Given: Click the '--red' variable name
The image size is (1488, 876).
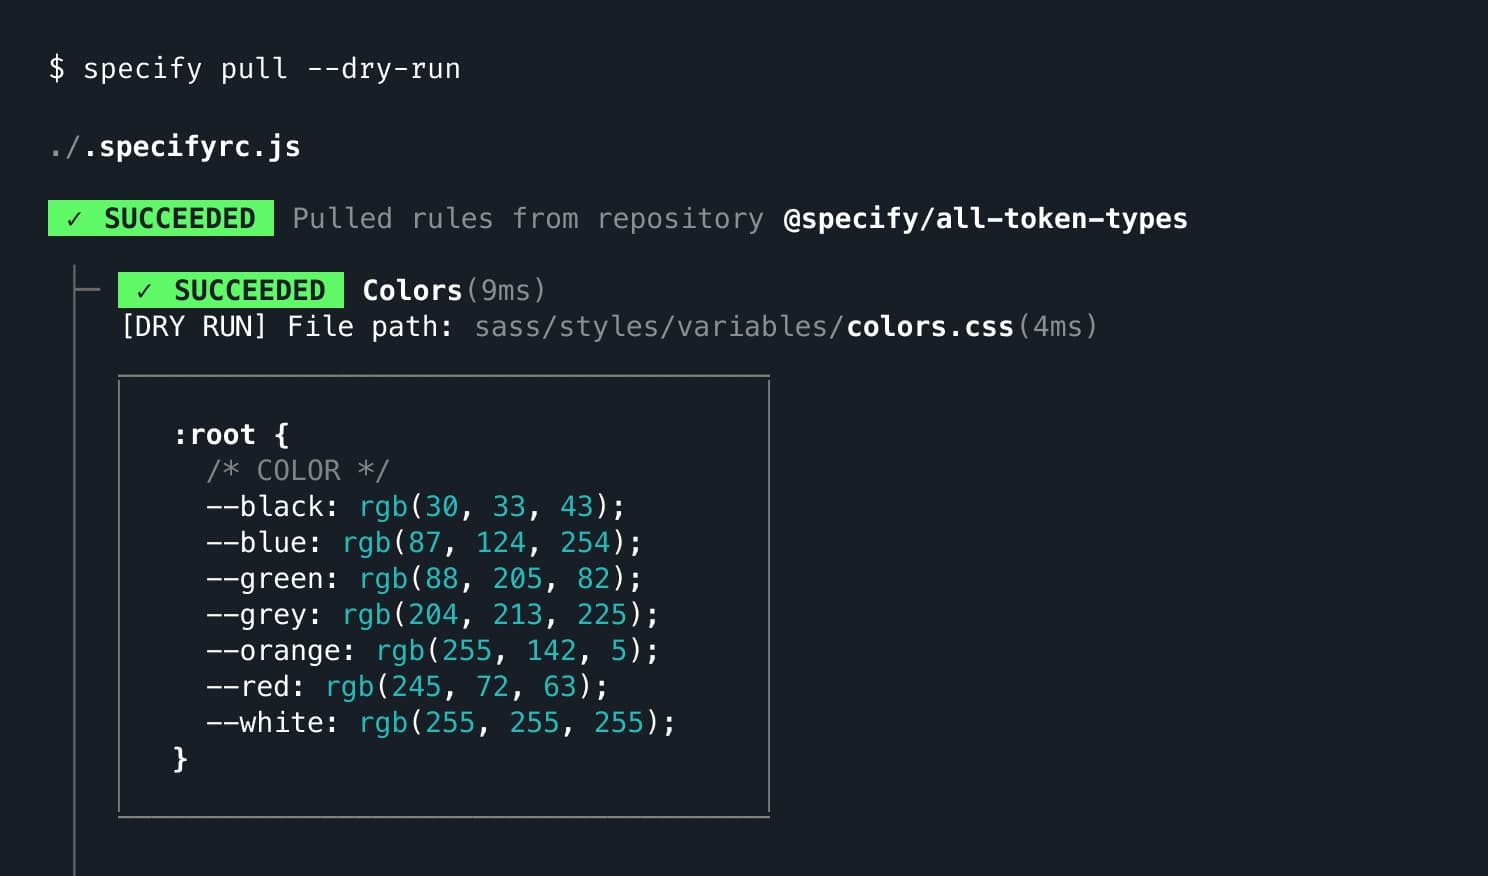Looking at the screenshot, I should [247, 686].
